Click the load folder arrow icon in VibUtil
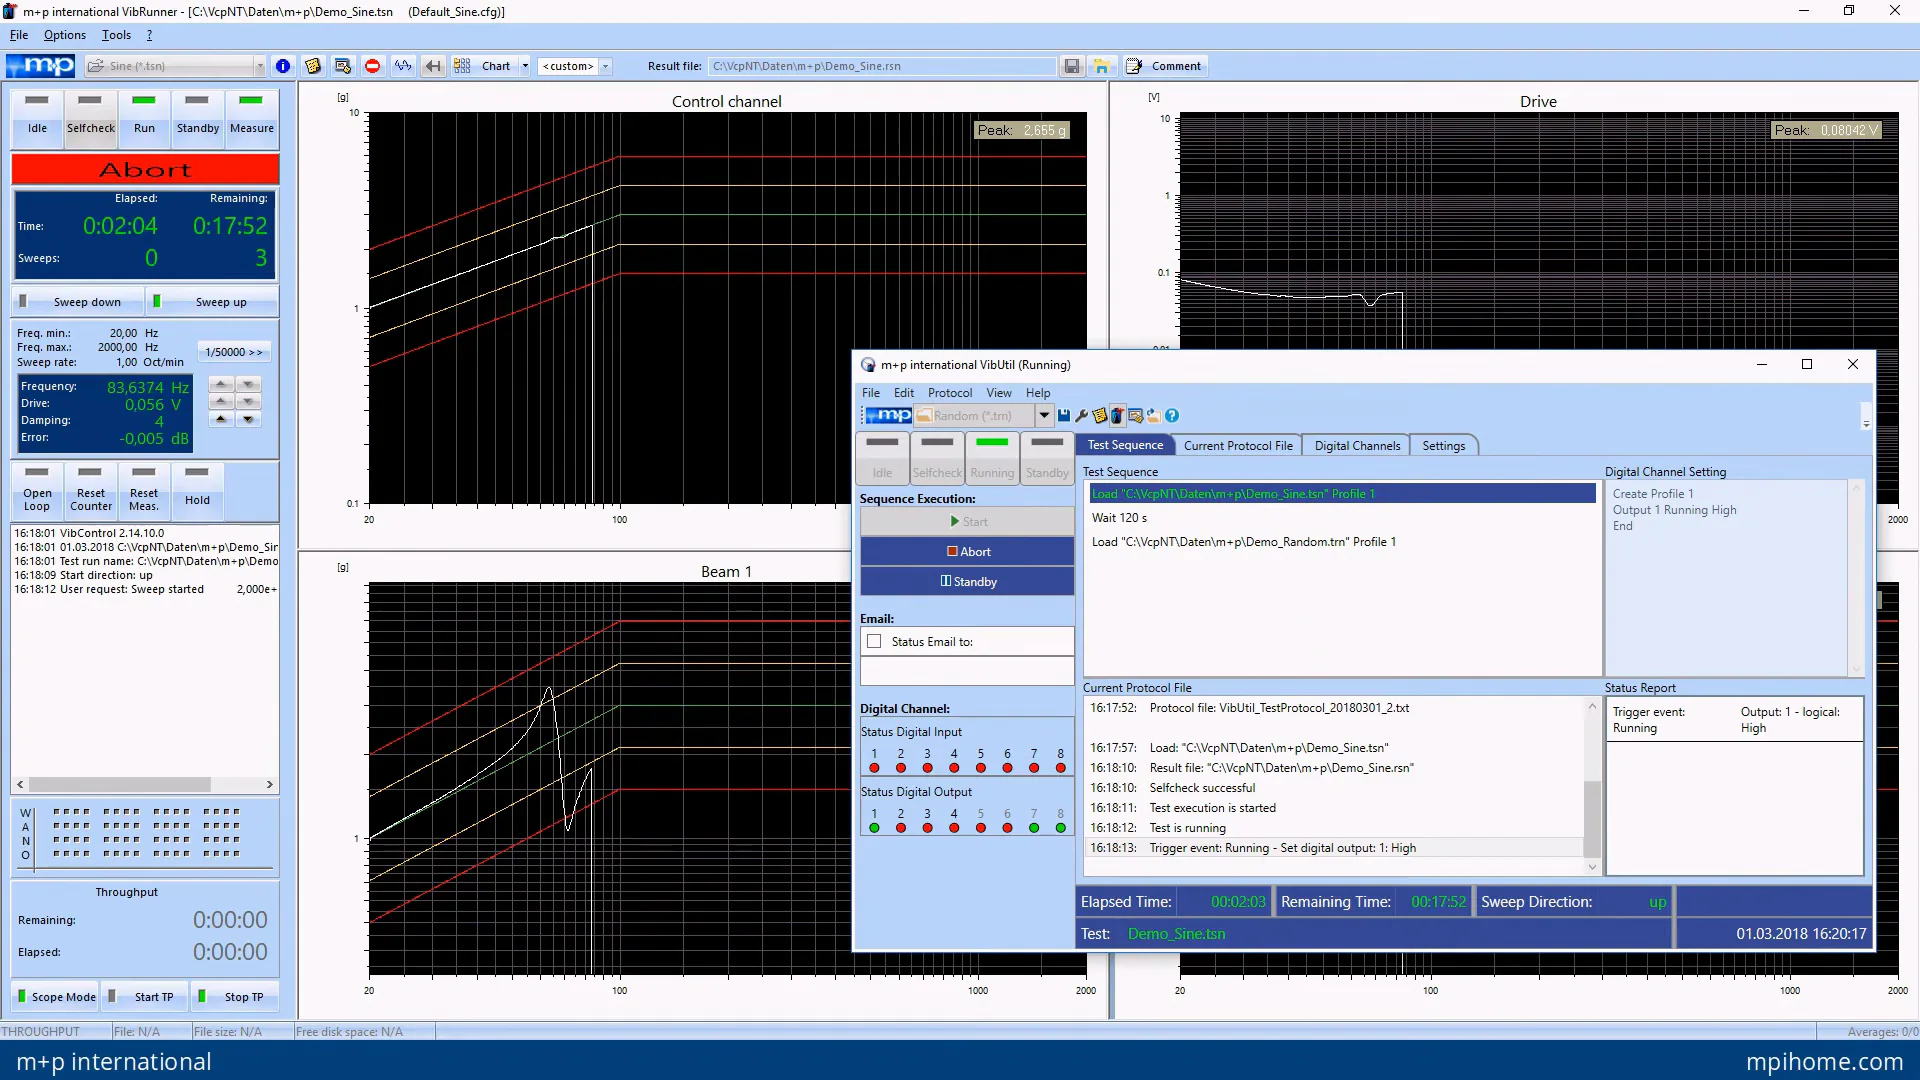 pos(1154,416)
